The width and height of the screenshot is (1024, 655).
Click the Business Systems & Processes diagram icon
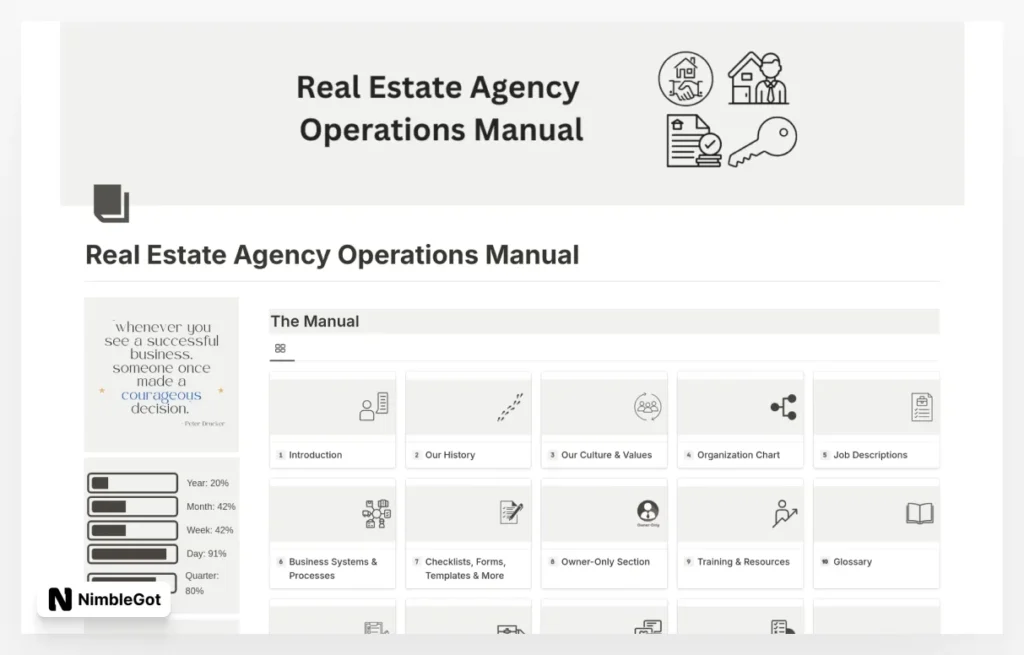click(x=376, y=513)
